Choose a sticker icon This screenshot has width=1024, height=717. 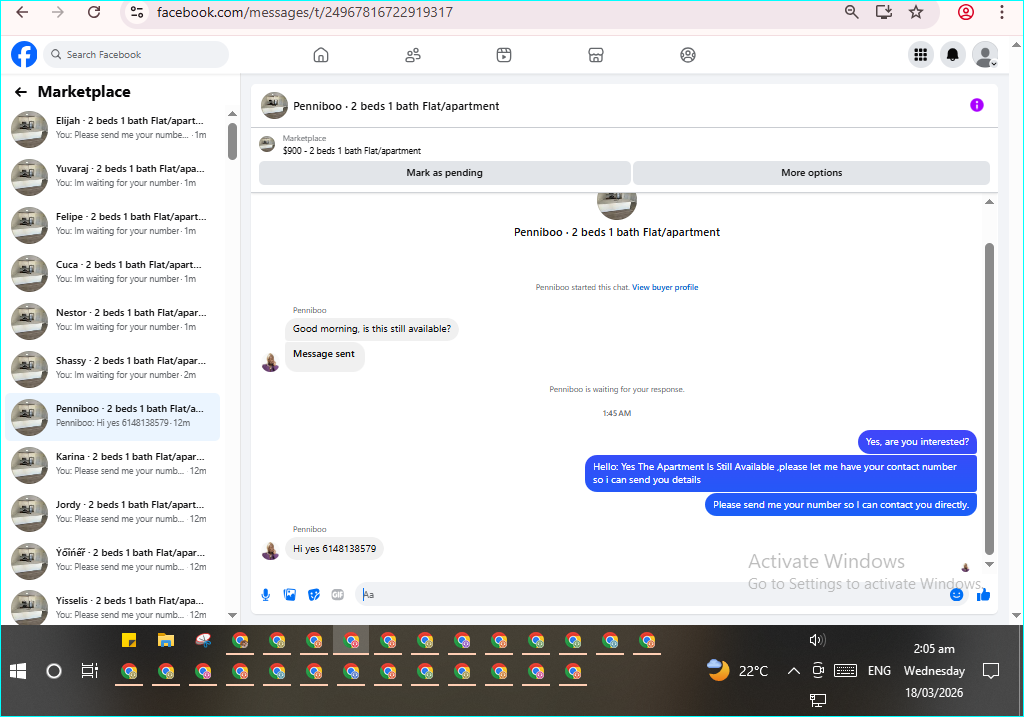point(314,595)
